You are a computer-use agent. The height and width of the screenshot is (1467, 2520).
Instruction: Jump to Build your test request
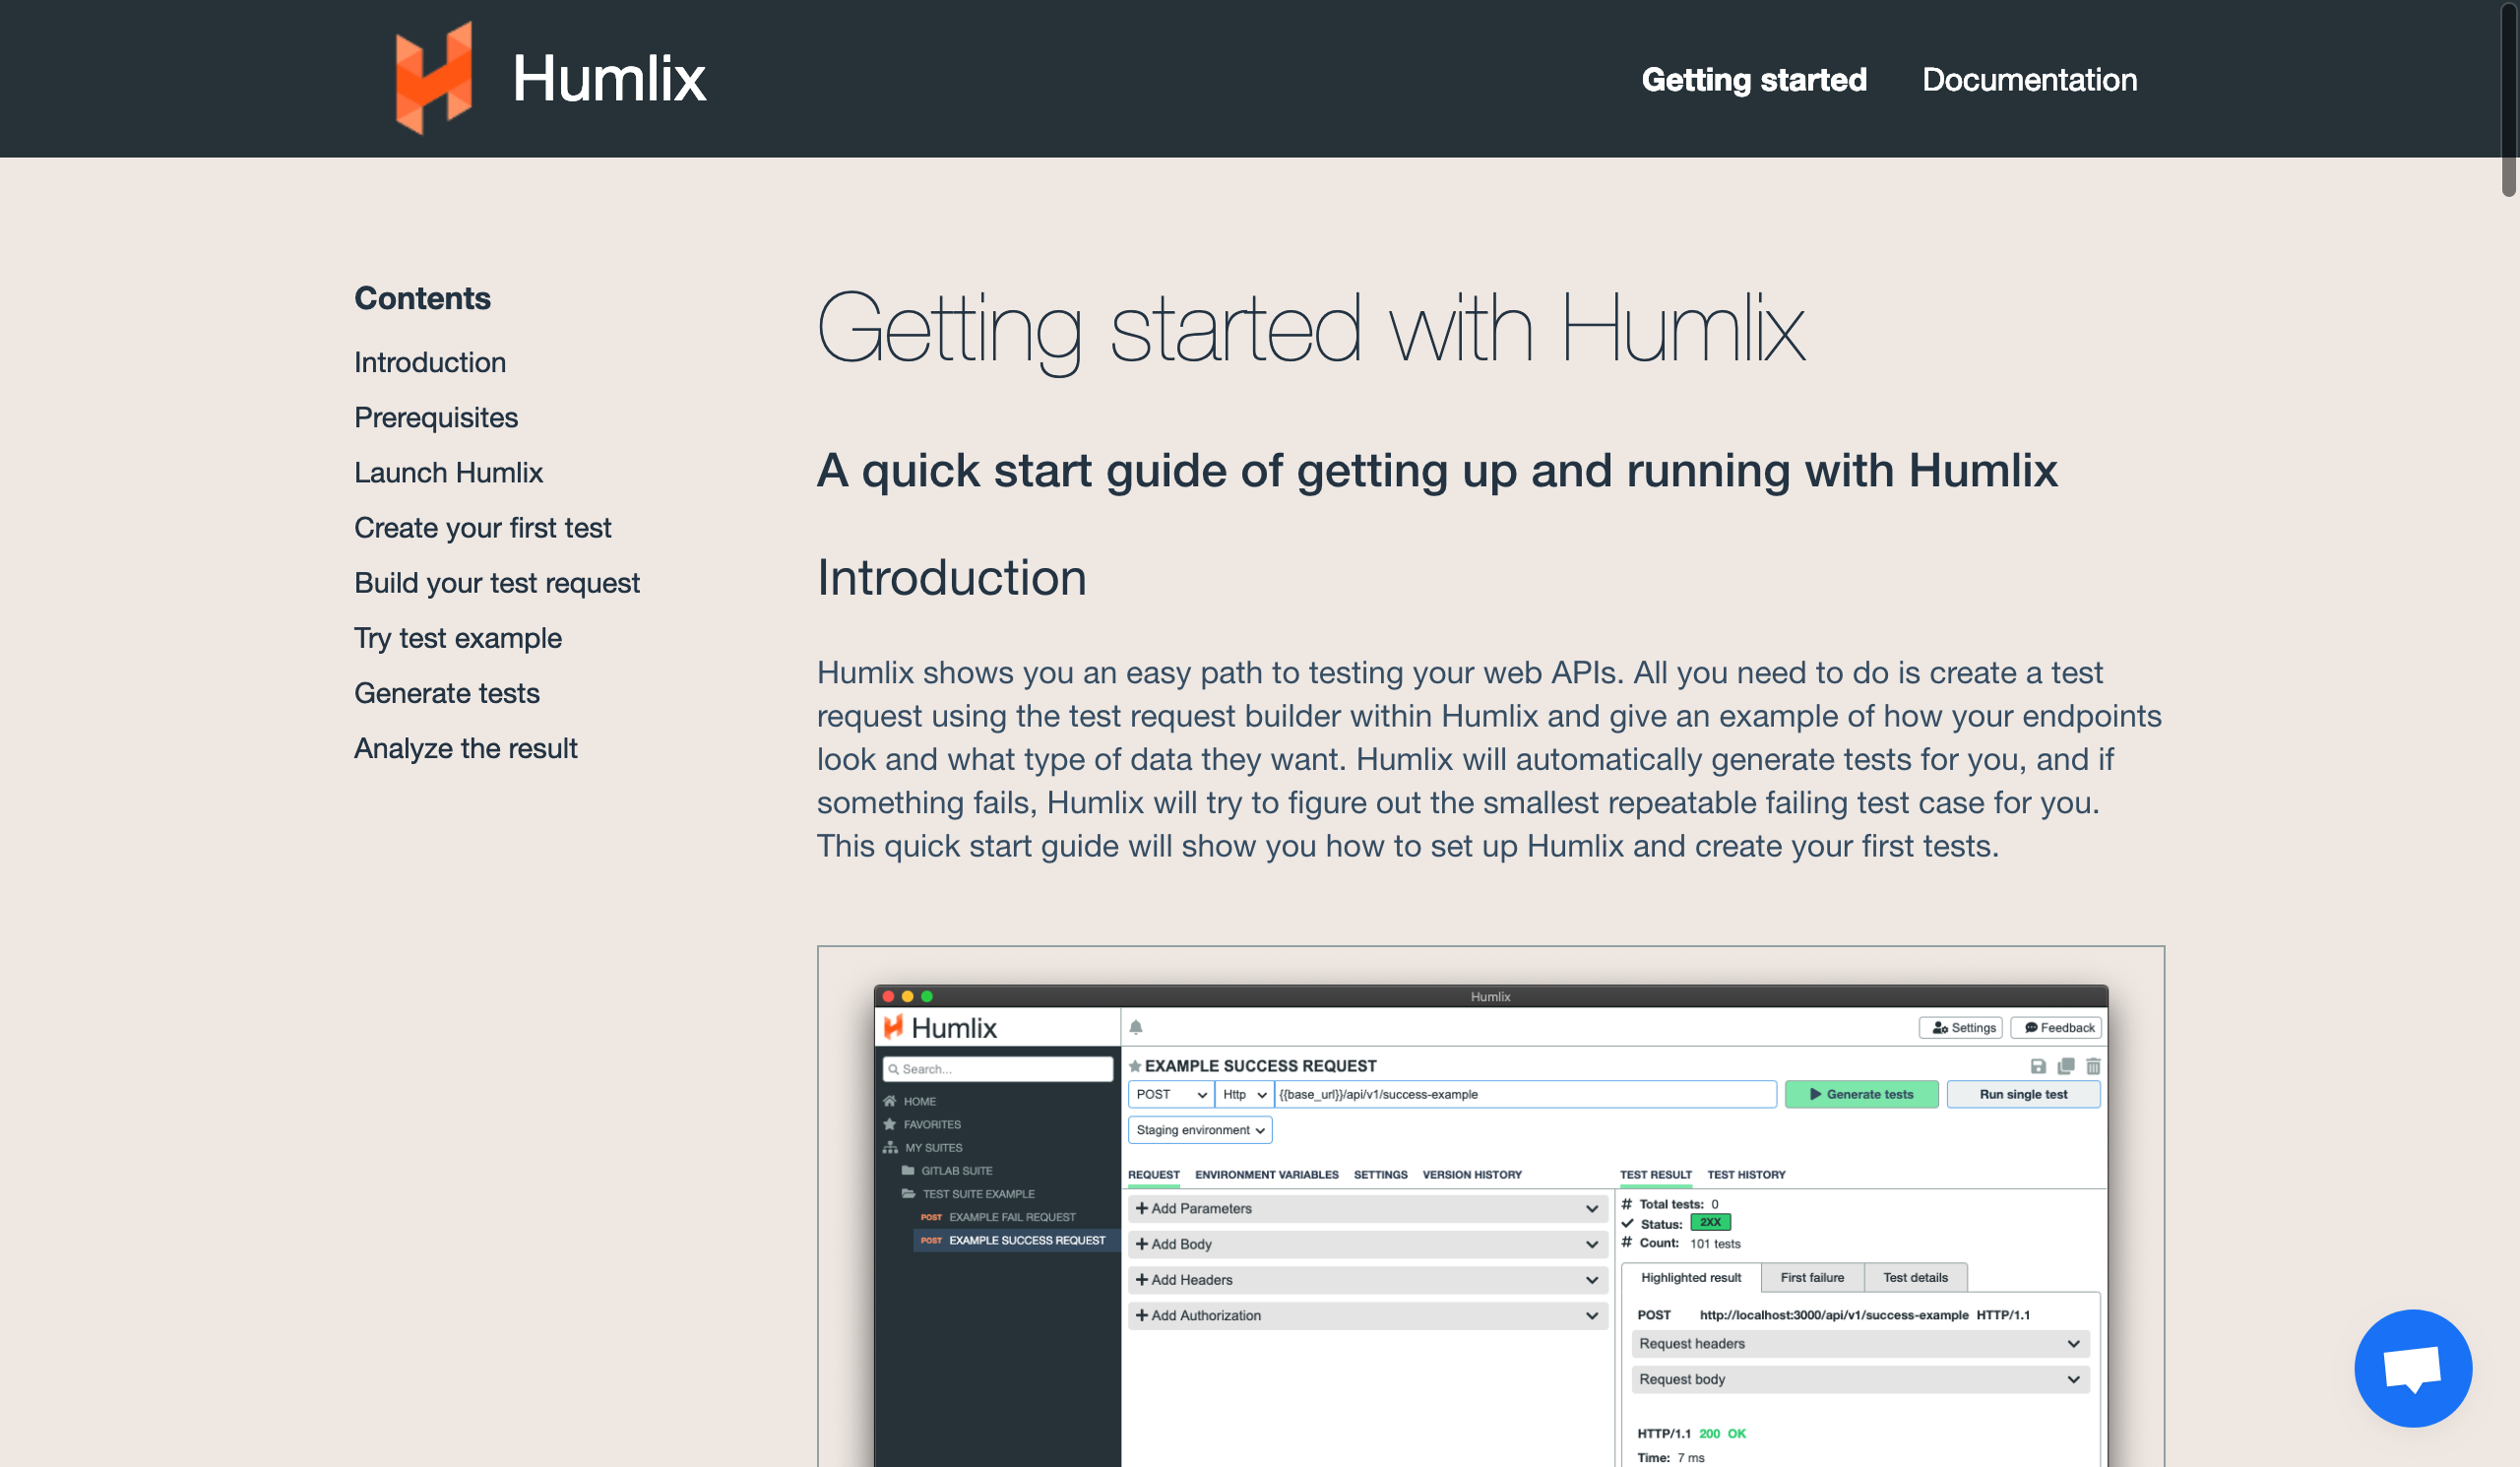(496, 582)
